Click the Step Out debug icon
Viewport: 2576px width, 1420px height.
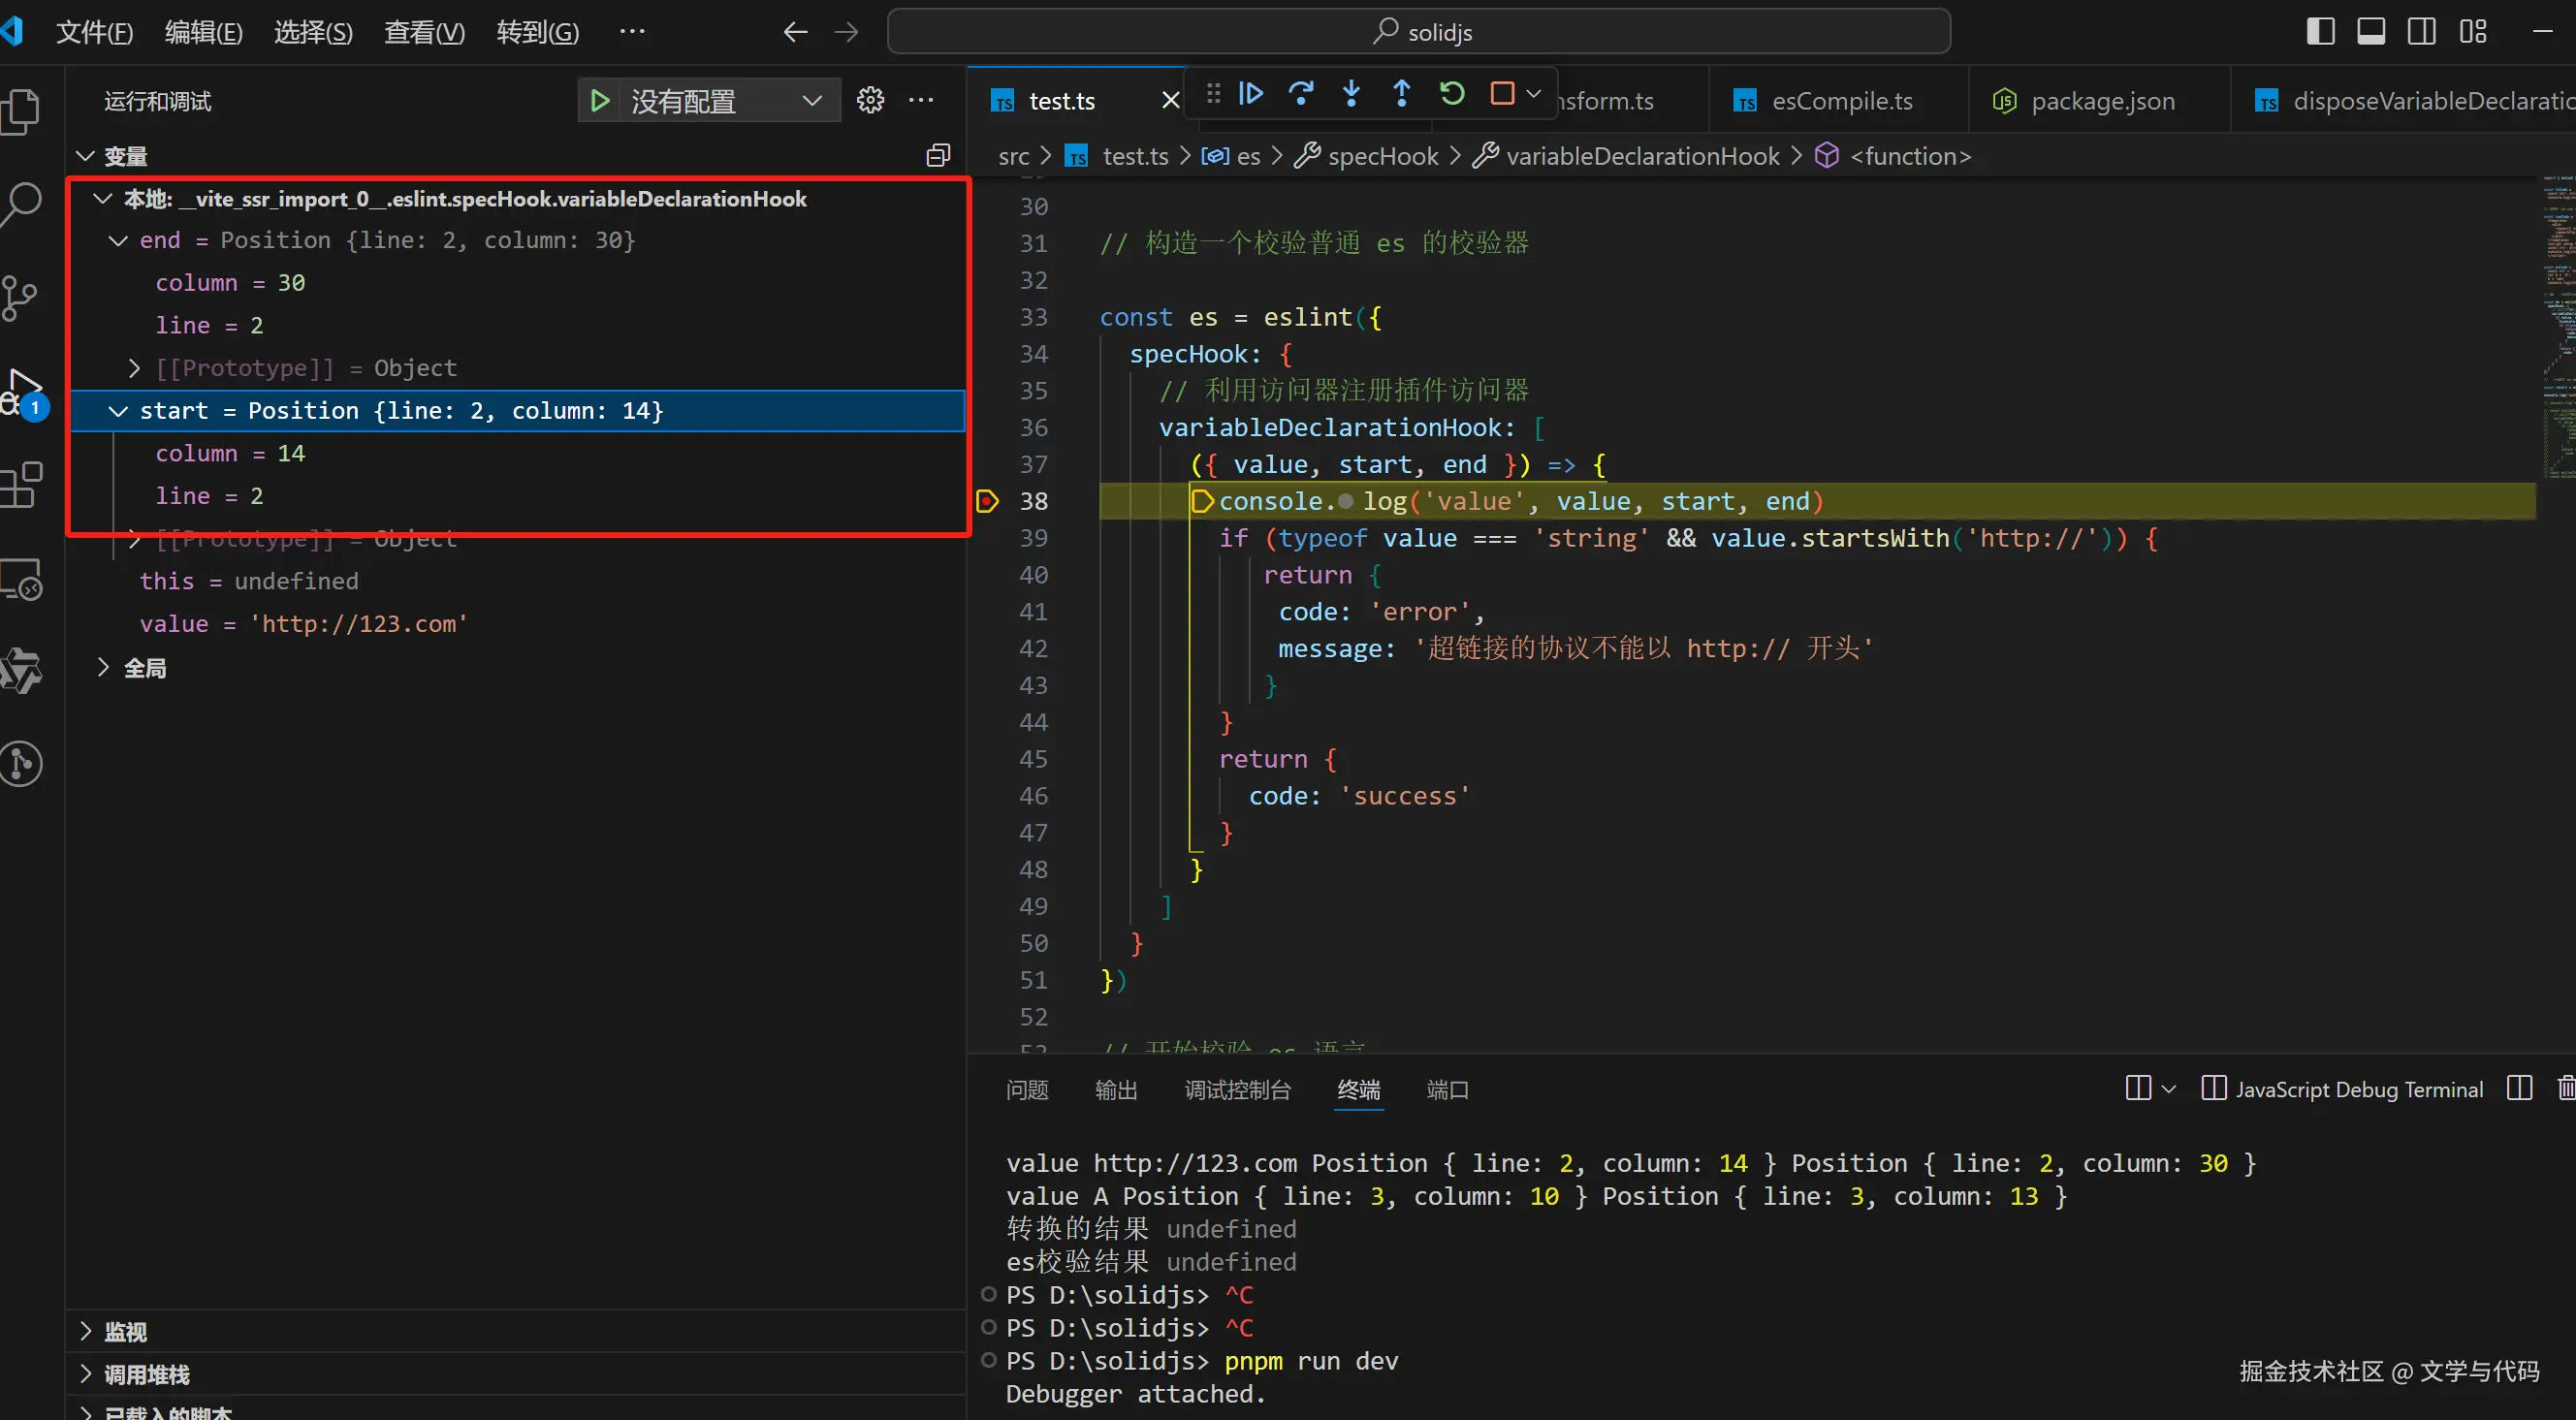1401,94
